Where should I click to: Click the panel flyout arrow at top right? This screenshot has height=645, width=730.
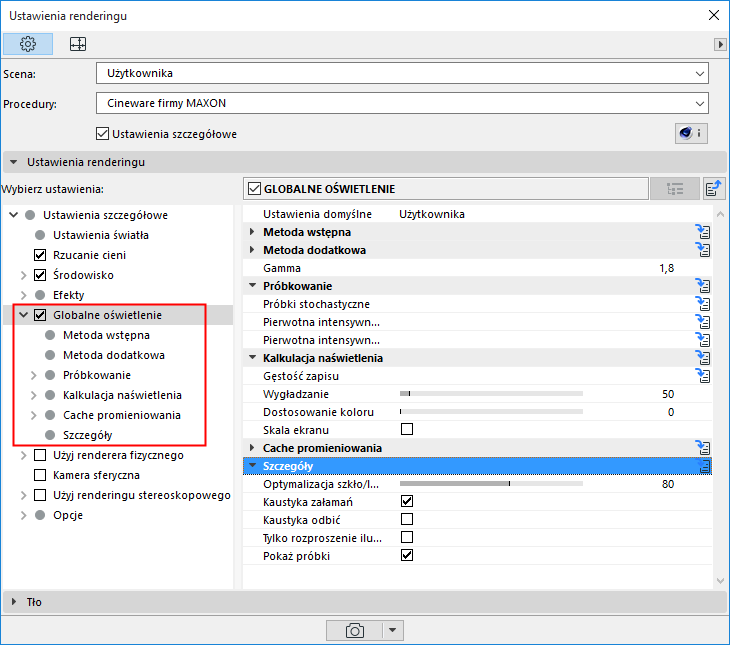(x=720, y=44)
